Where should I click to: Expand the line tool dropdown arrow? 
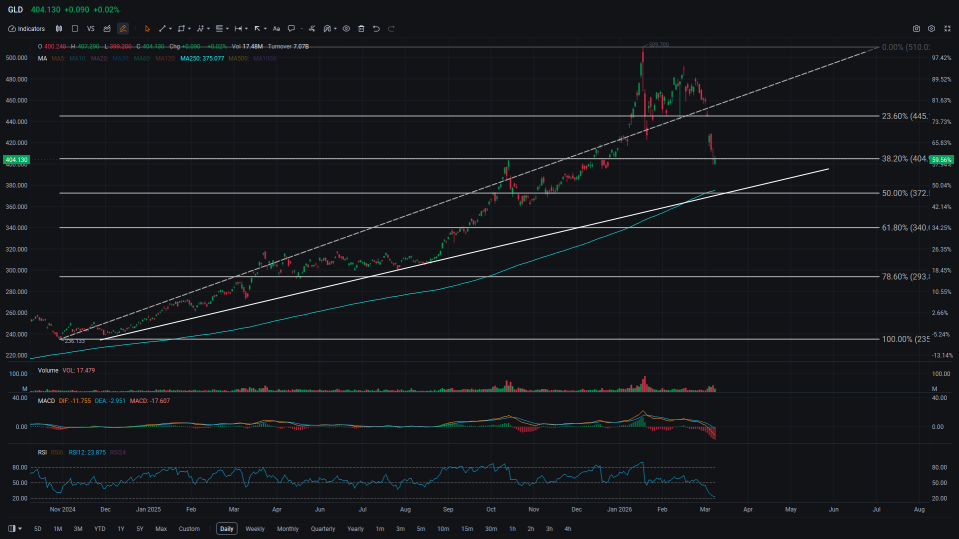click(170, 29)
